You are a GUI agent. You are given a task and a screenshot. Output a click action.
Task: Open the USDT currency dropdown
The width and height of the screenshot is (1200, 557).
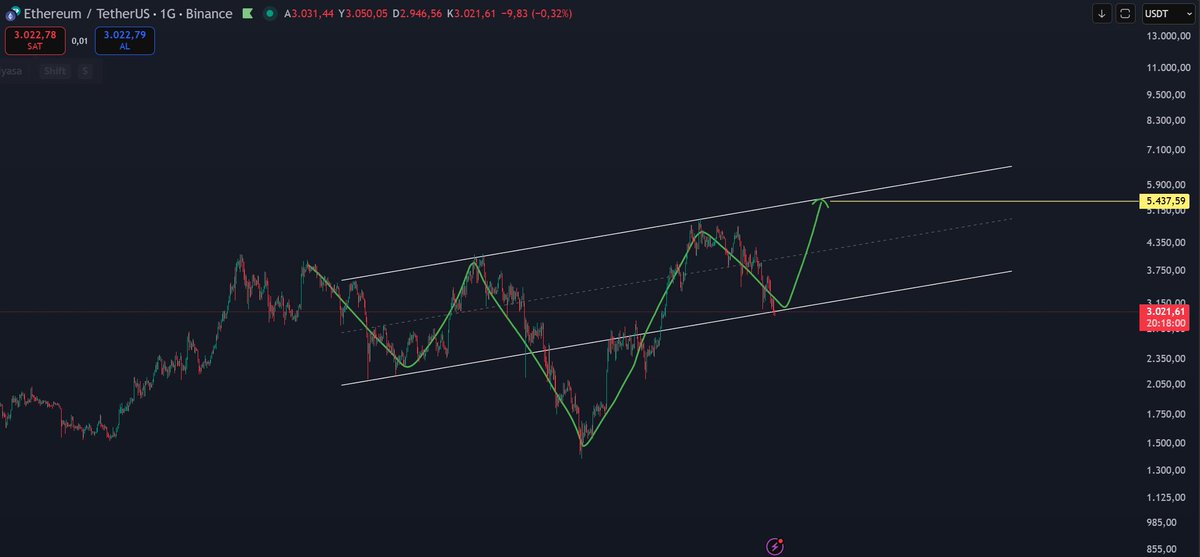[x=1167, y=14]
